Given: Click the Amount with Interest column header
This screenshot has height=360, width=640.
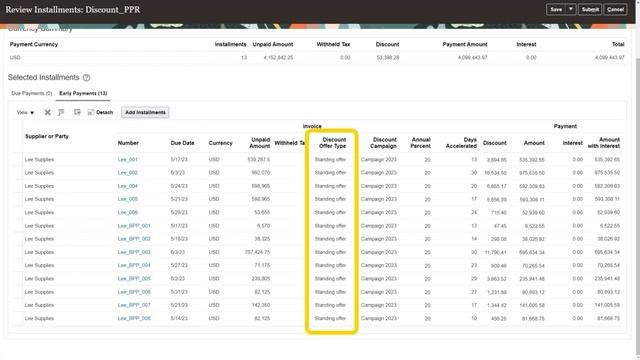Looking at the screenshot, I should [x=604, y=143].
